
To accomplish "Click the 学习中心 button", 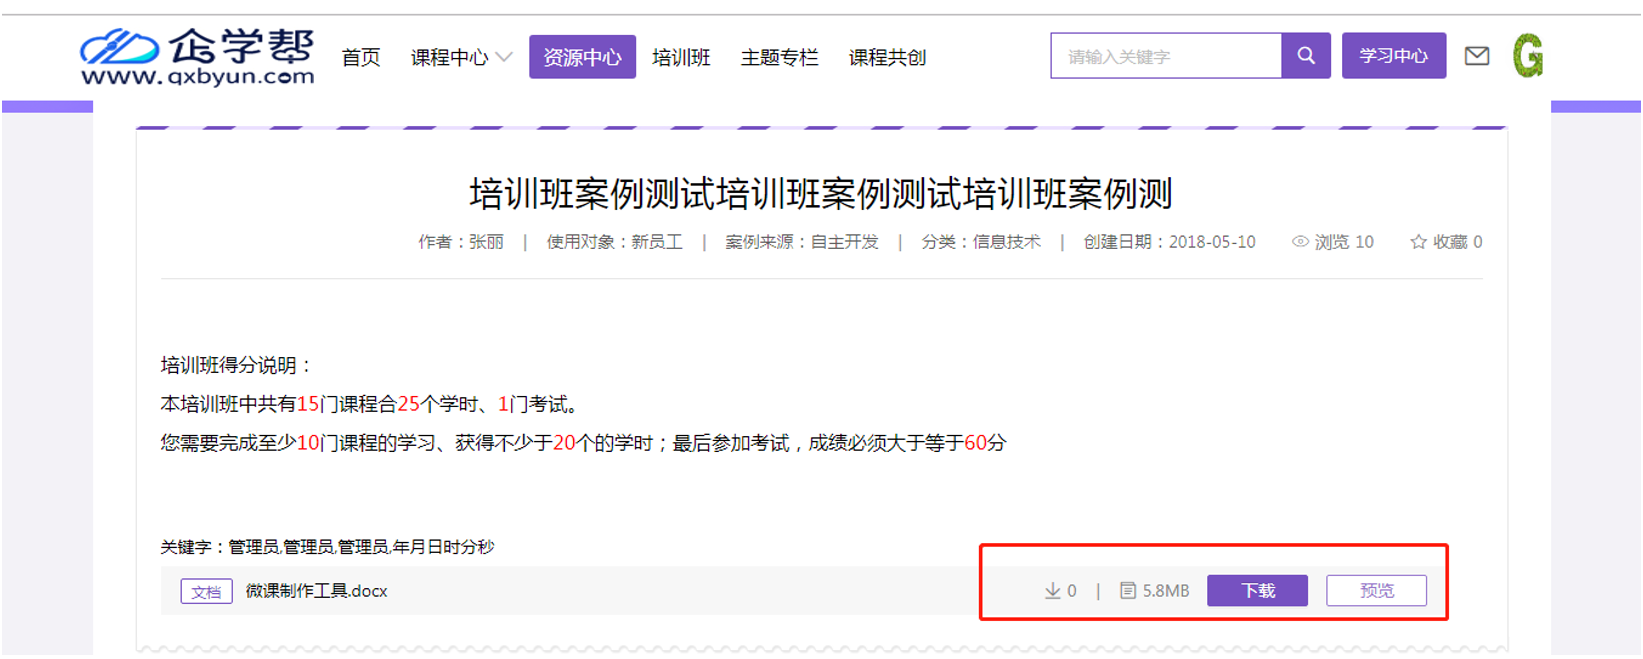I will click(1393, 56).
